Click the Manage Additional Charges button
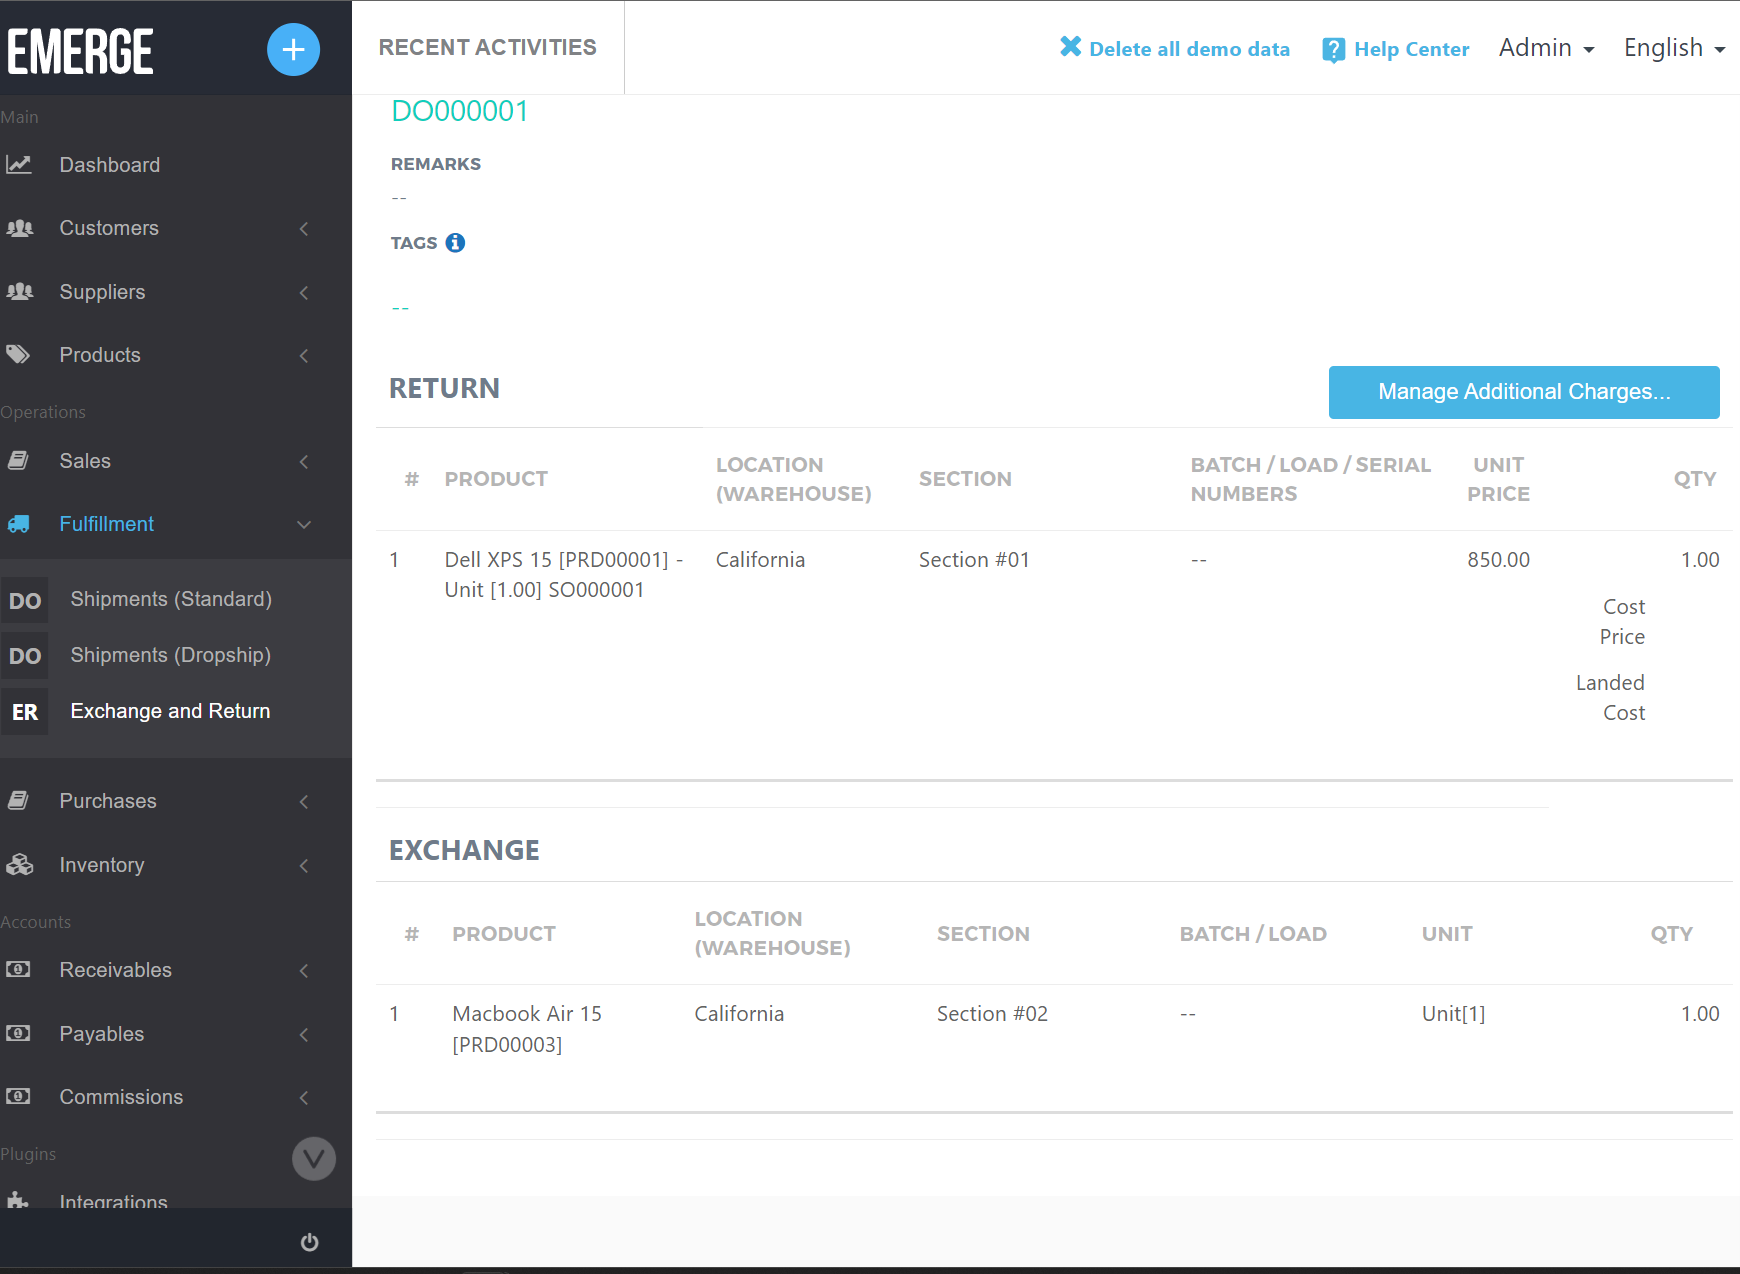 [x=1523, y=392]
